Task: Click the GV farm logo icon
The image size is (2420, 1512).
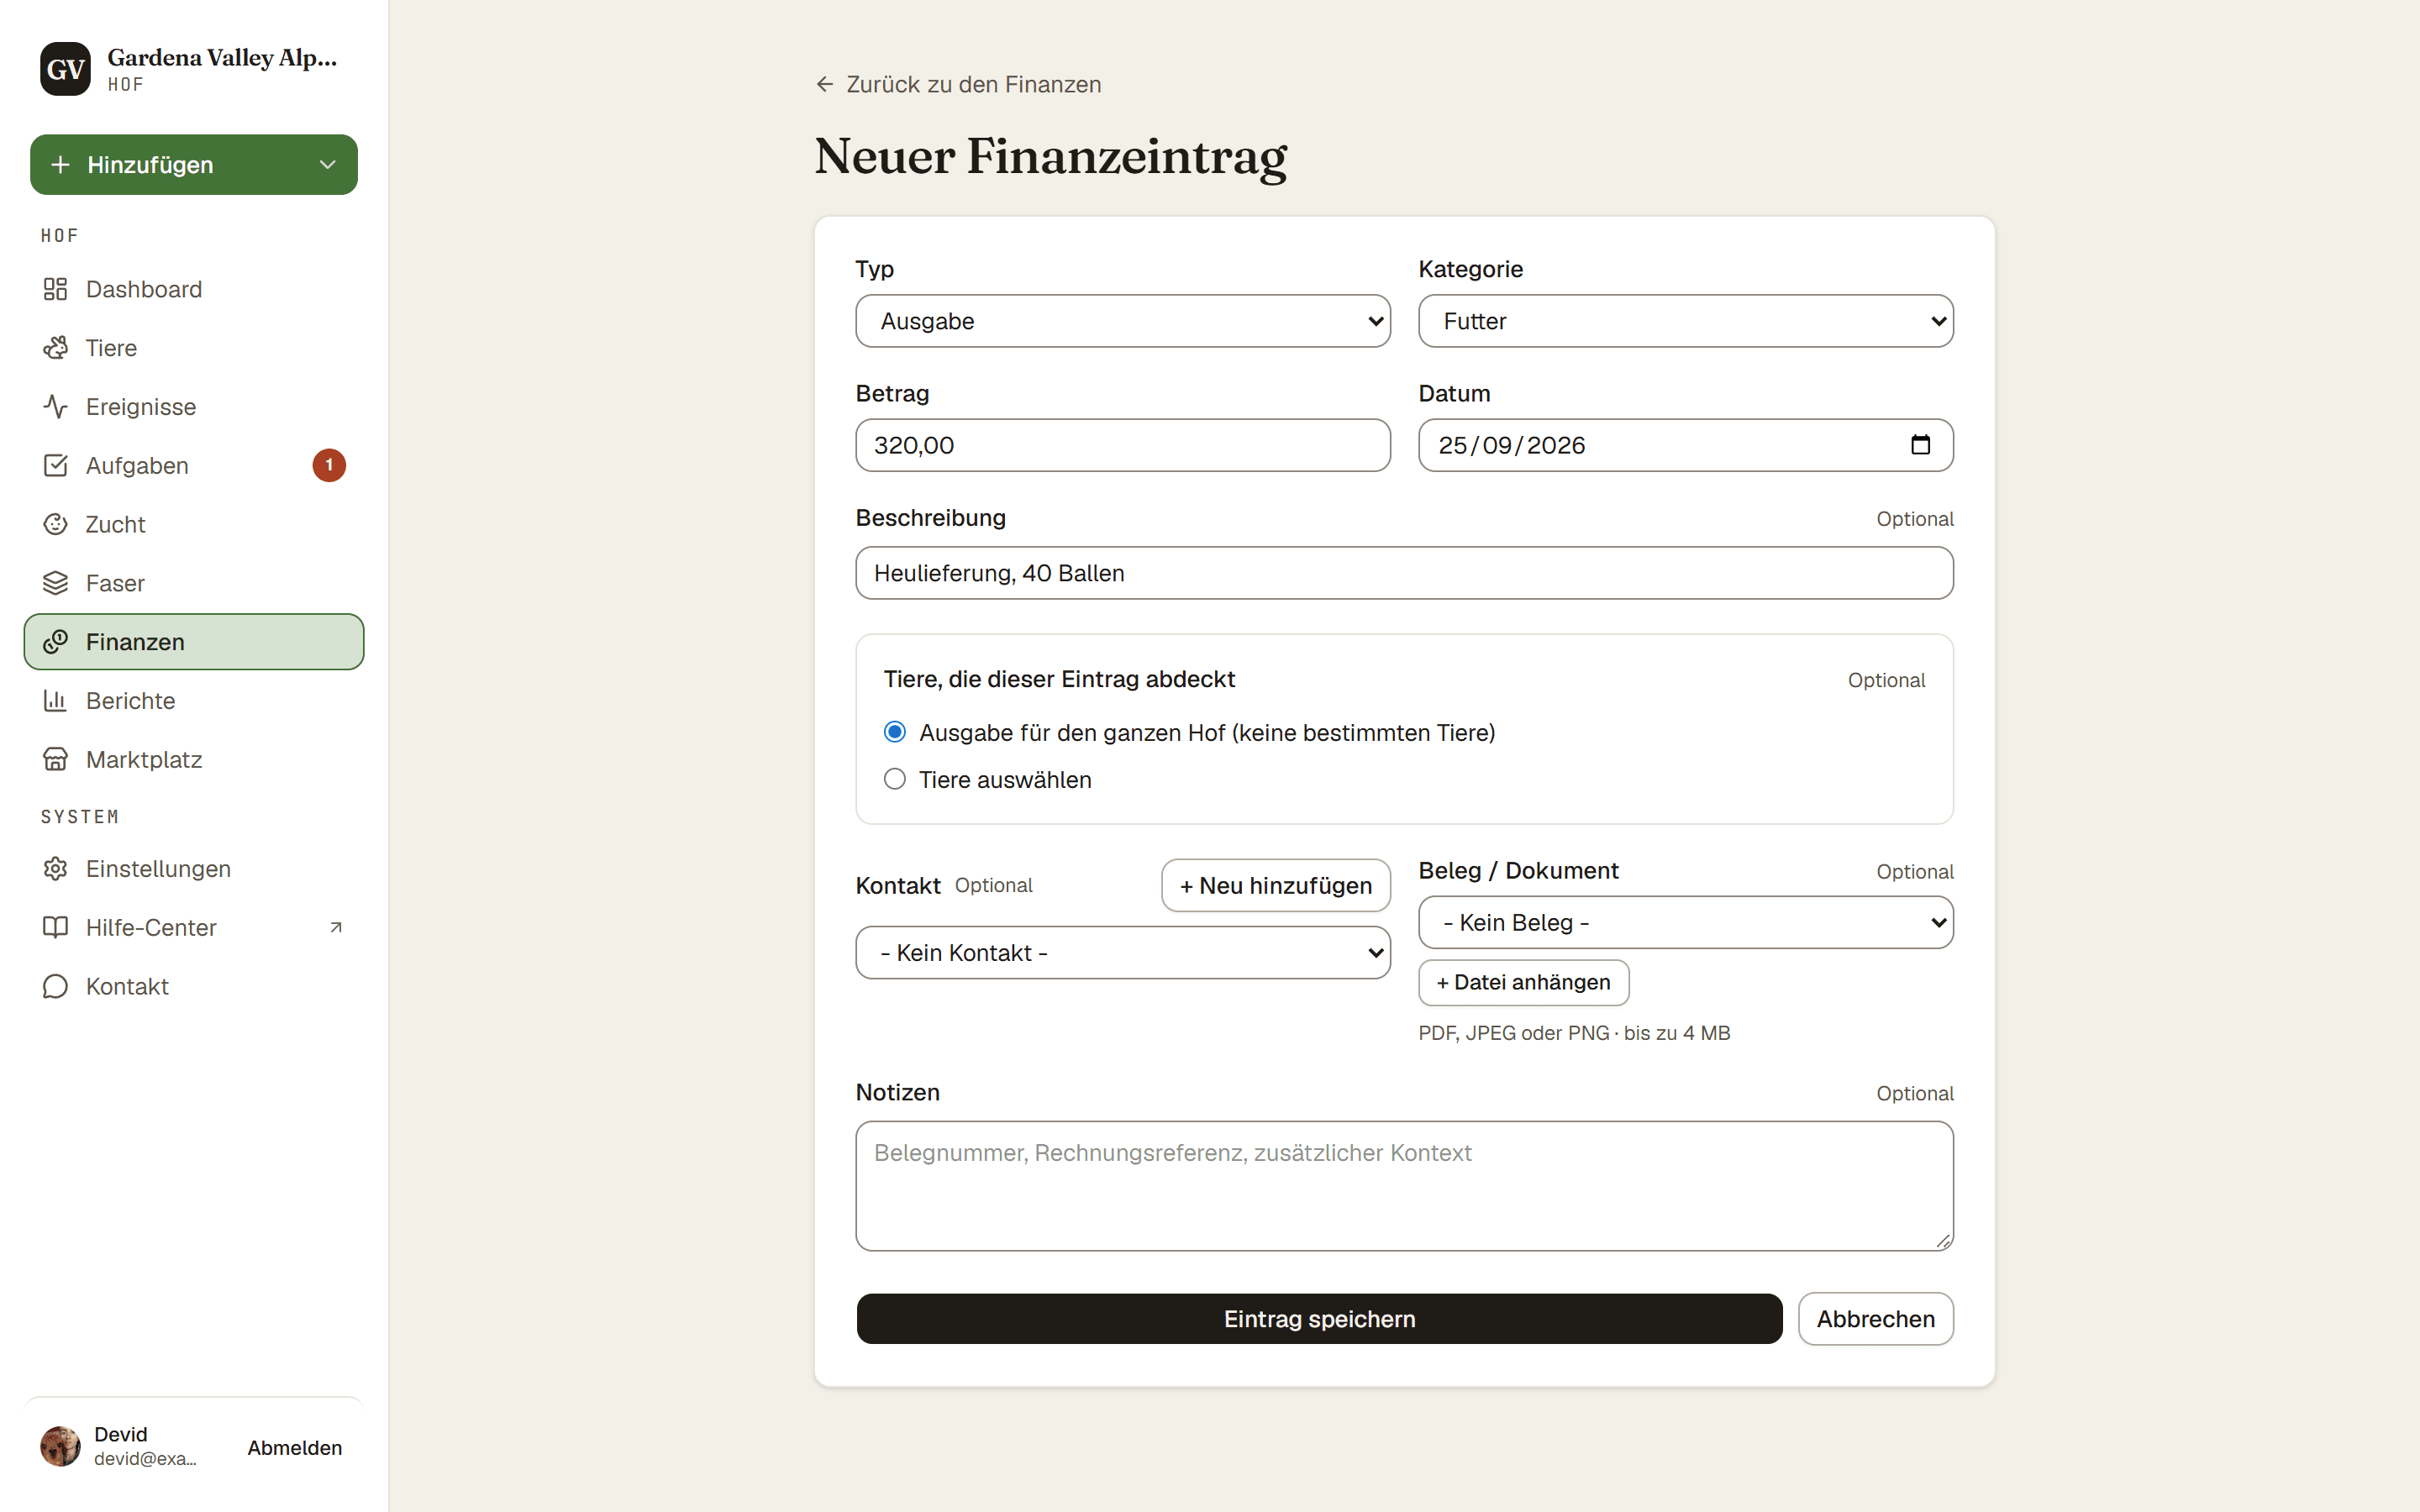Action: 65,69
